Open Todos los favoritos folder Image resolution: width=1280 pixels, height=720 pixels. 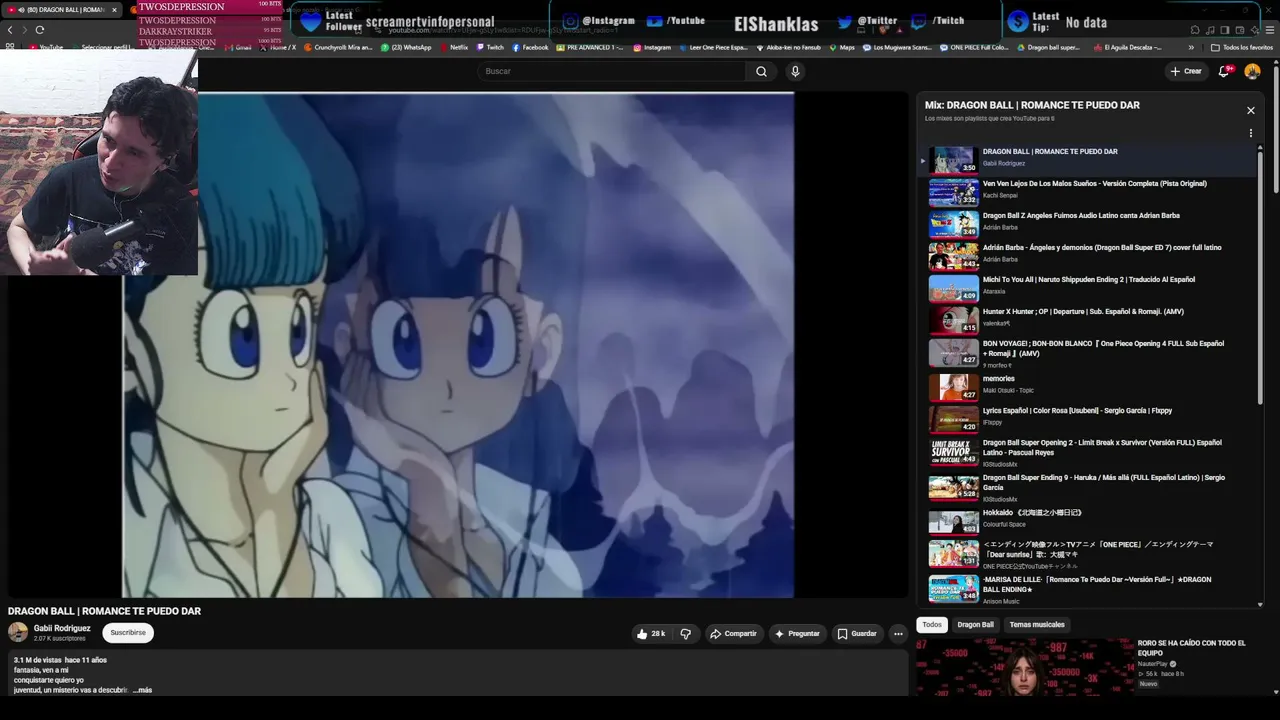tap(1242, 47)
